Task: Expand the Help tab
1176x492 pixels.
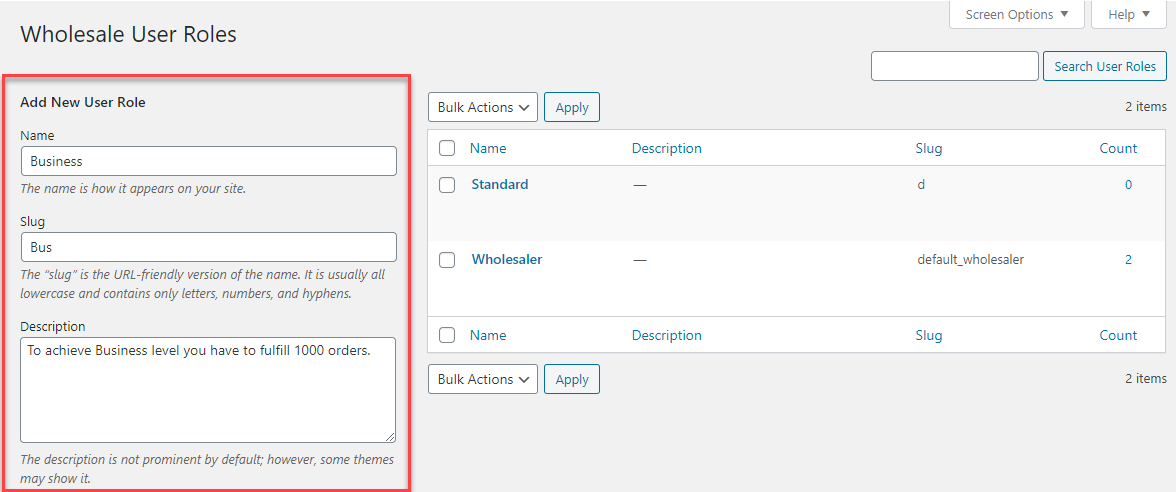Action: tap(1129, 14)
